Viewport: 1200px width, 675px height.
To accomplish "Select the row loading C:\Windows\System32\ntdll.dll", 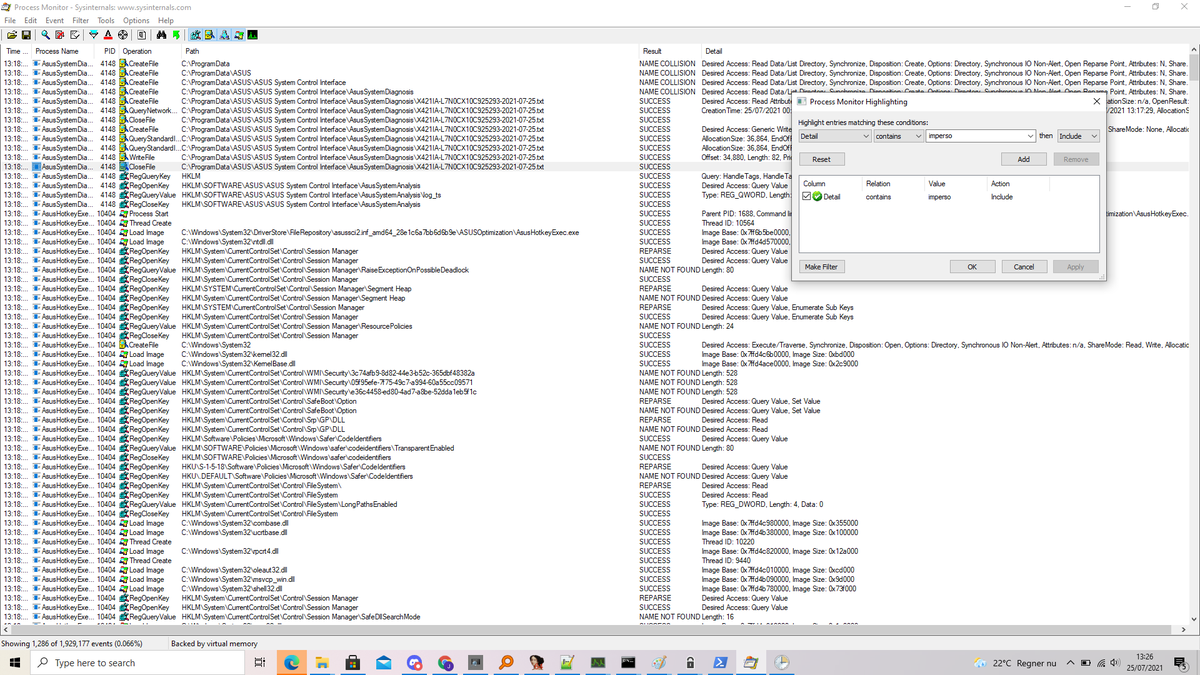I will coord(595,242).
